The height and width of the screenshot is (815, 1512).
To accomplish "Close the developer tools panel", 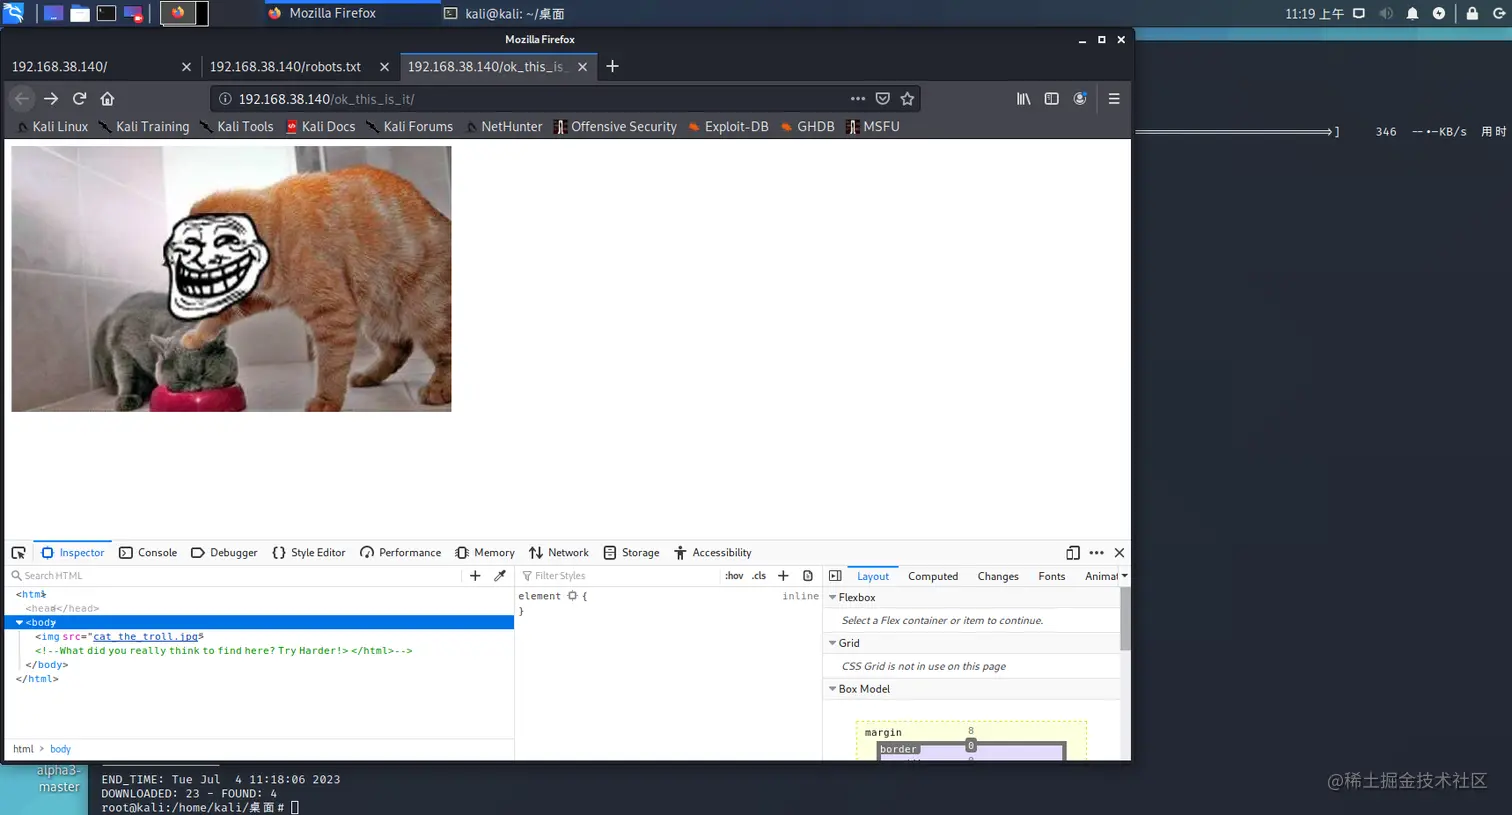I will click(1119, 553).
